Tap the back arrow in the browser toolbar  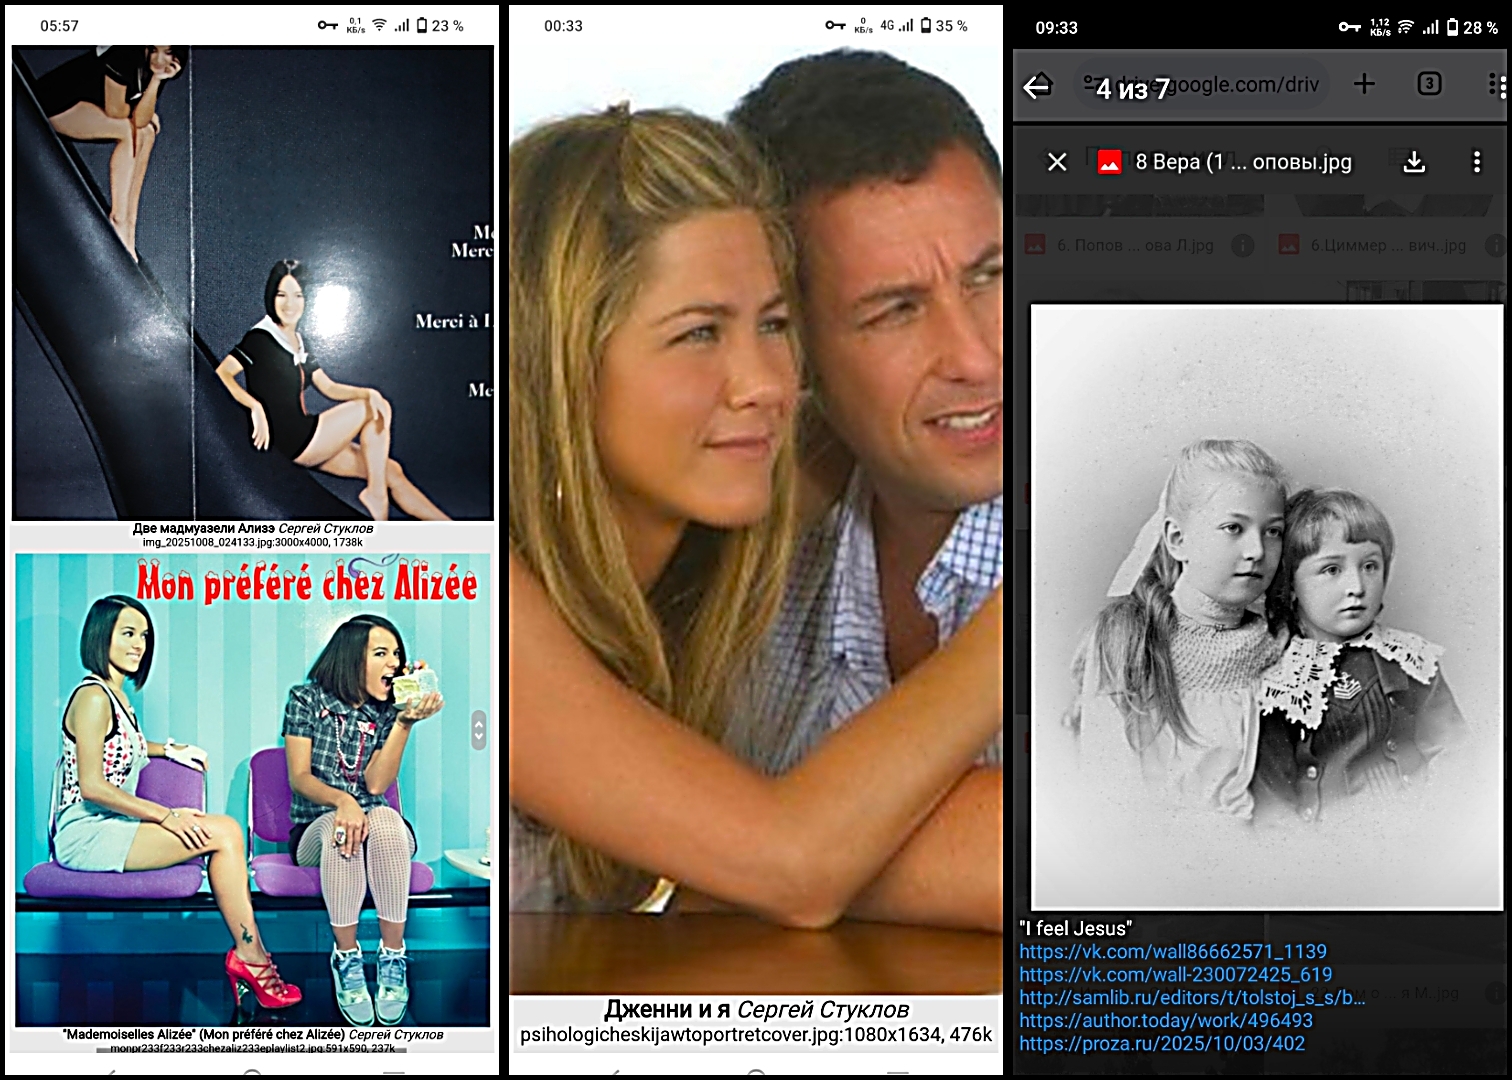coord(1037,86)
